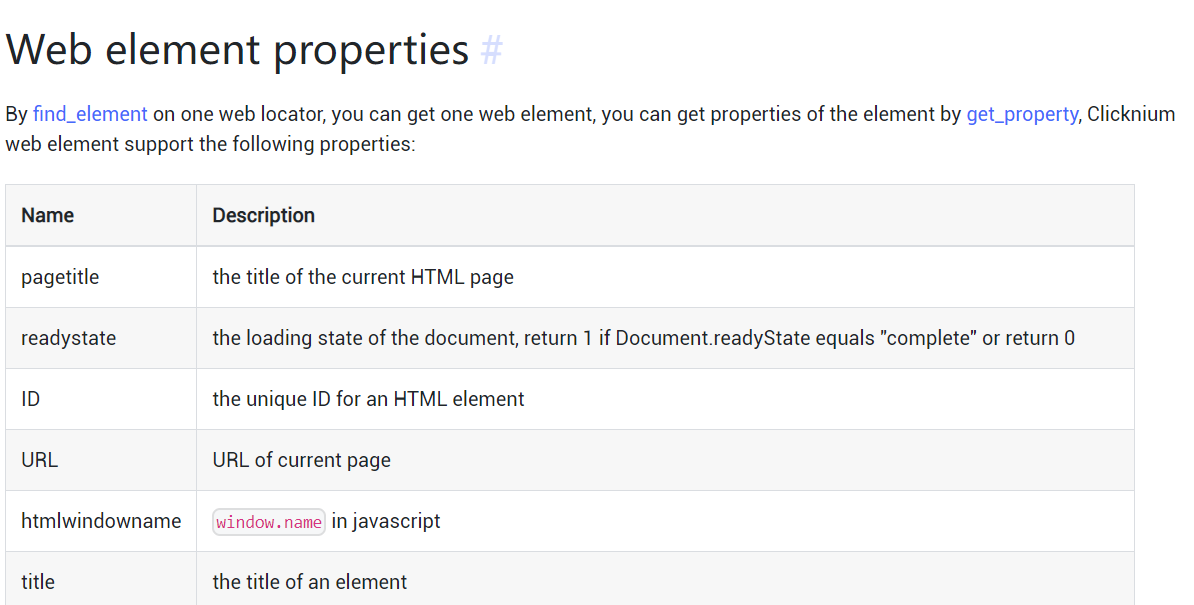Viewport: 1194px width, 605px height.
Task: Click the intro line mentioning "support the following properties"
Action: tap(210, 144)
